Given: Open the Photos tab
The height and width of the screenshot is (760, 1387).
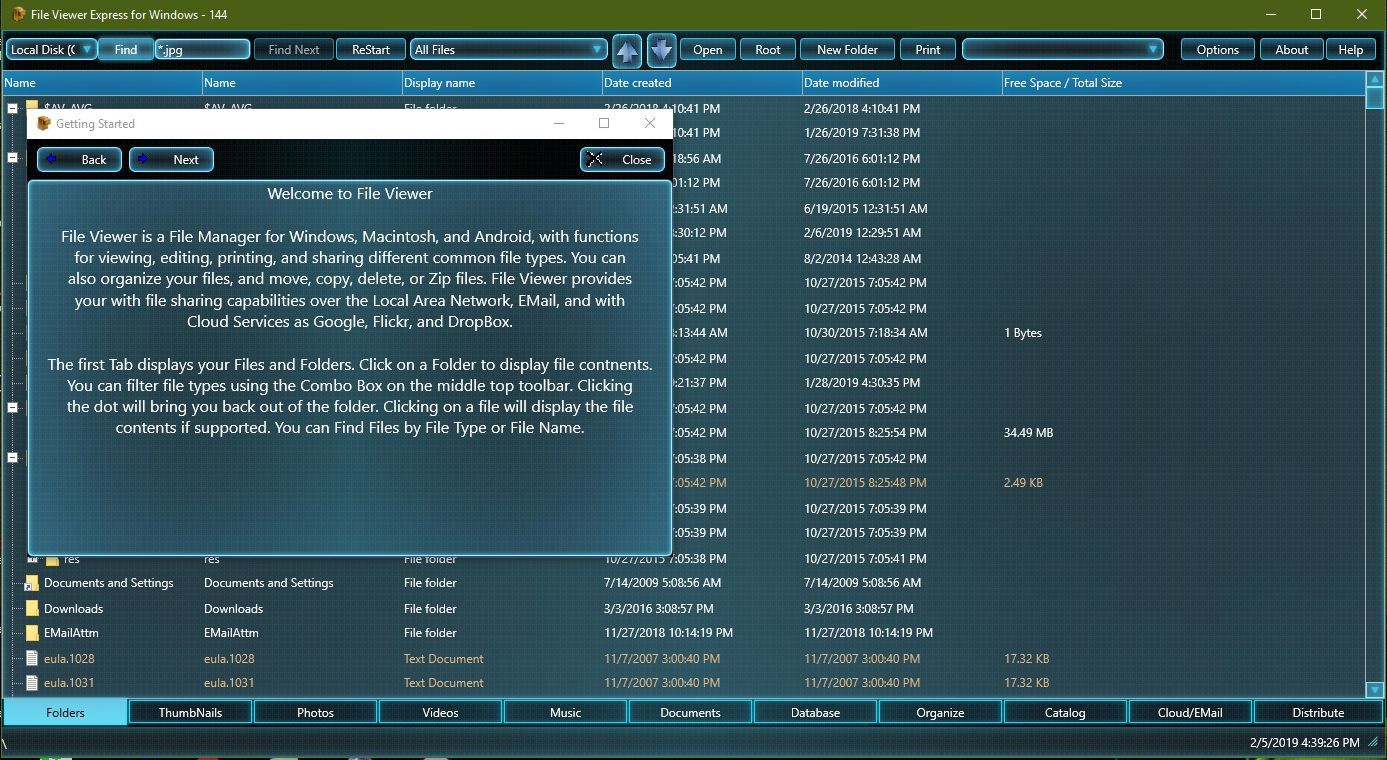Looking at the screenshot, I should 315,713.
